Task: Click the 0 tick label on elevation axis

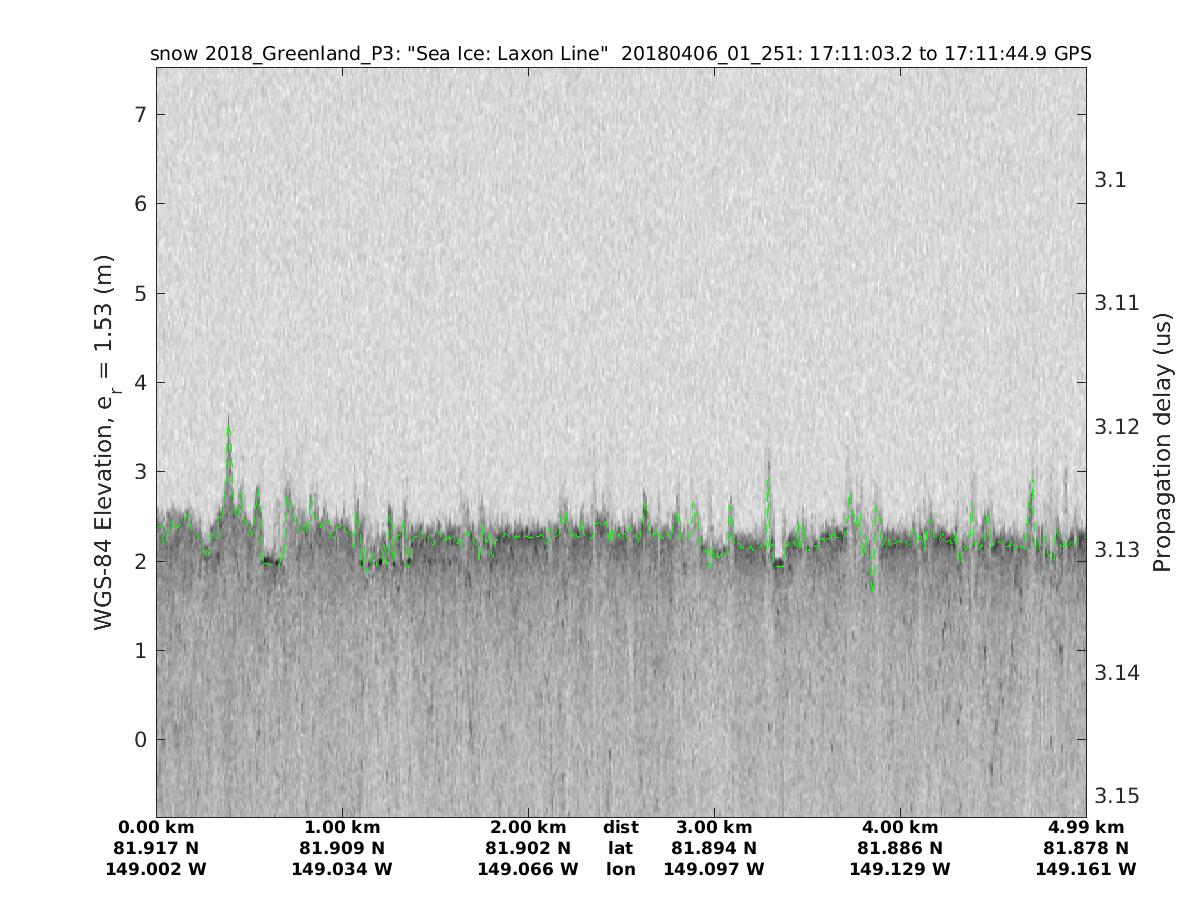Action: tap(141, 740)
